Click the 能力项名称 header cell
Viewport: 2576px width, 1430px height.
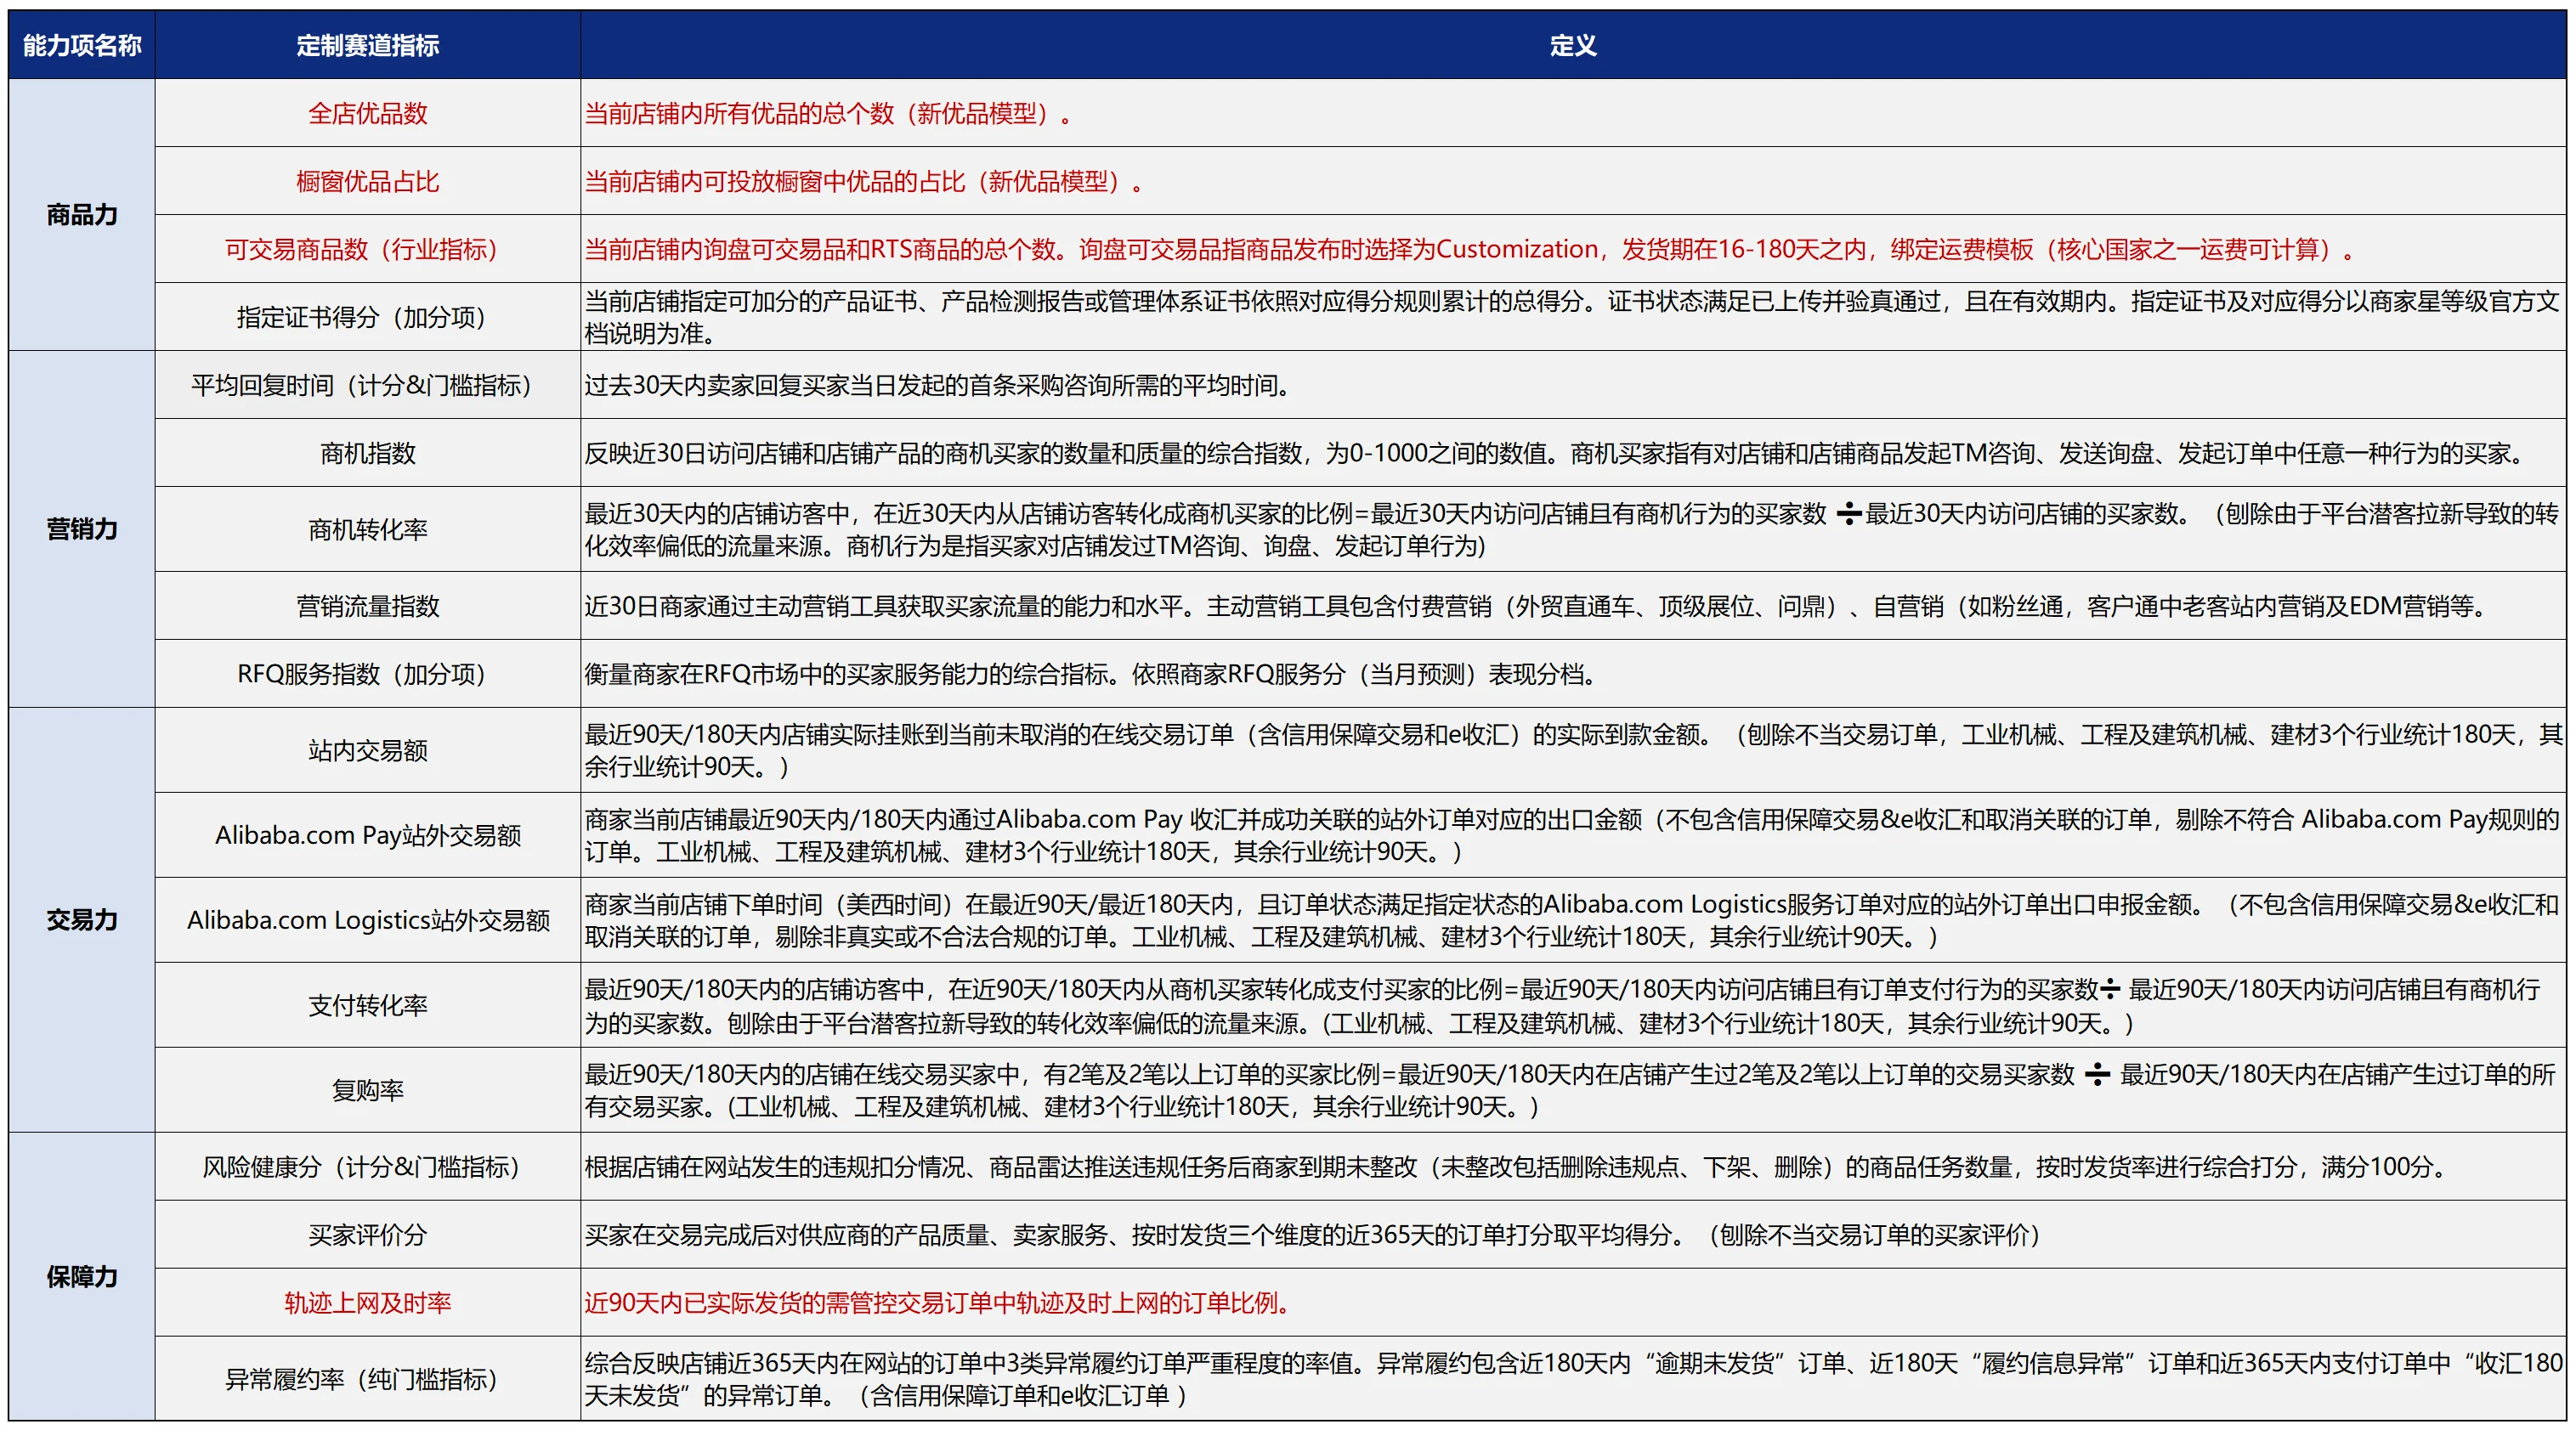82,45
